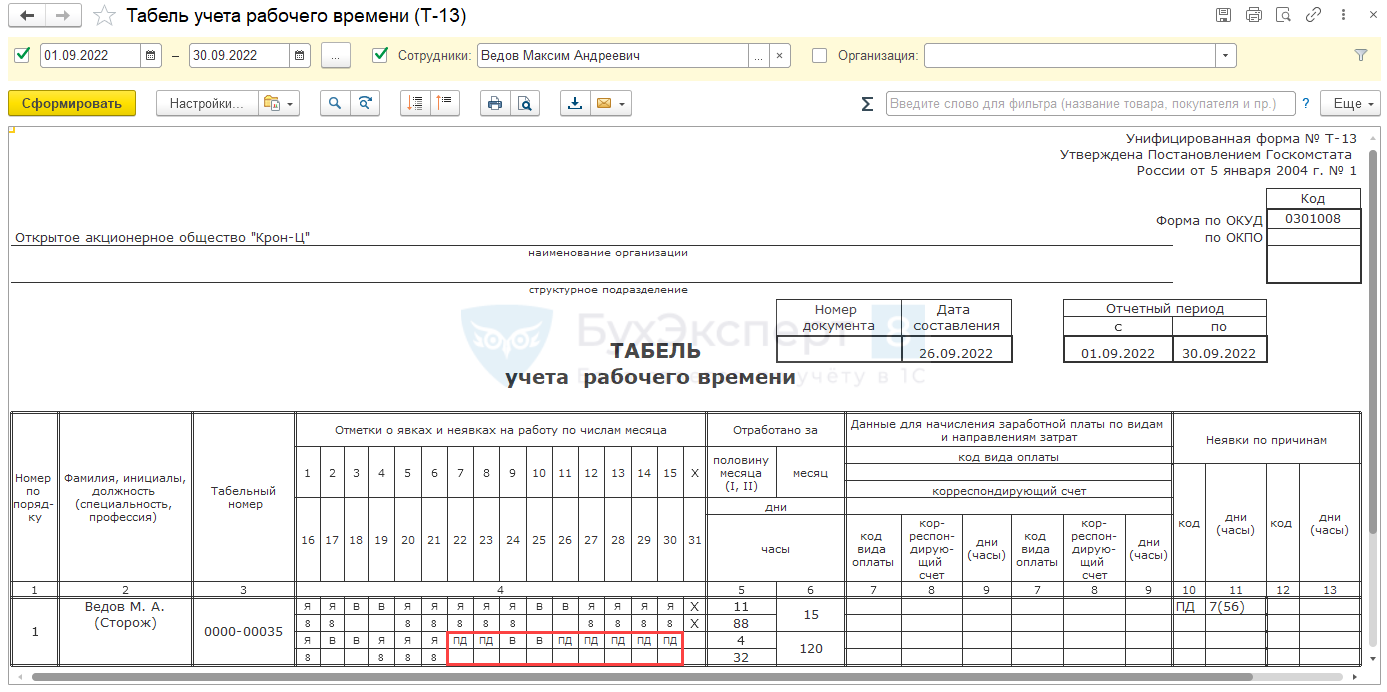
Task: Uncheck the period filter checkbox
Action: pos(23,55)
